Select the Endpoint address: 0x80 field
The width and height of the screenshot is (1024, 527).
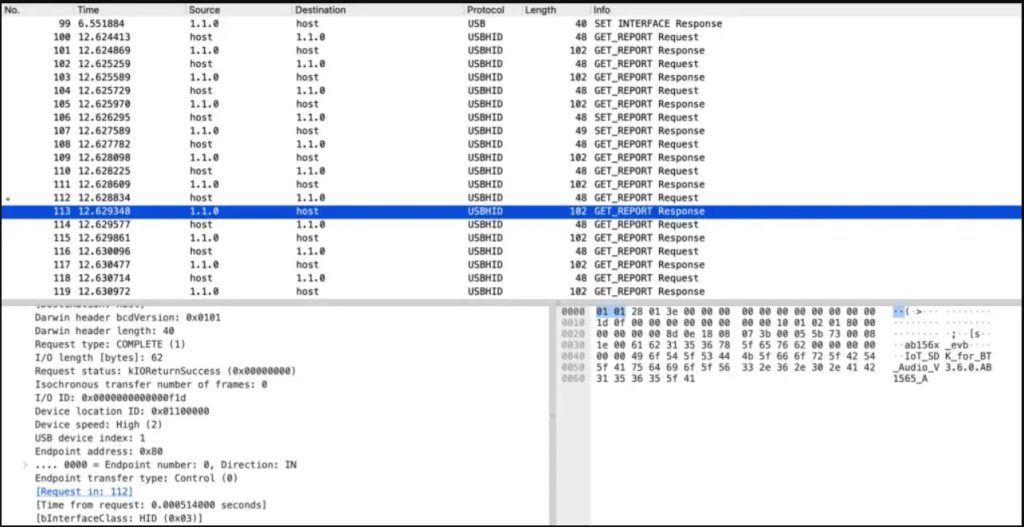[99, 451]
